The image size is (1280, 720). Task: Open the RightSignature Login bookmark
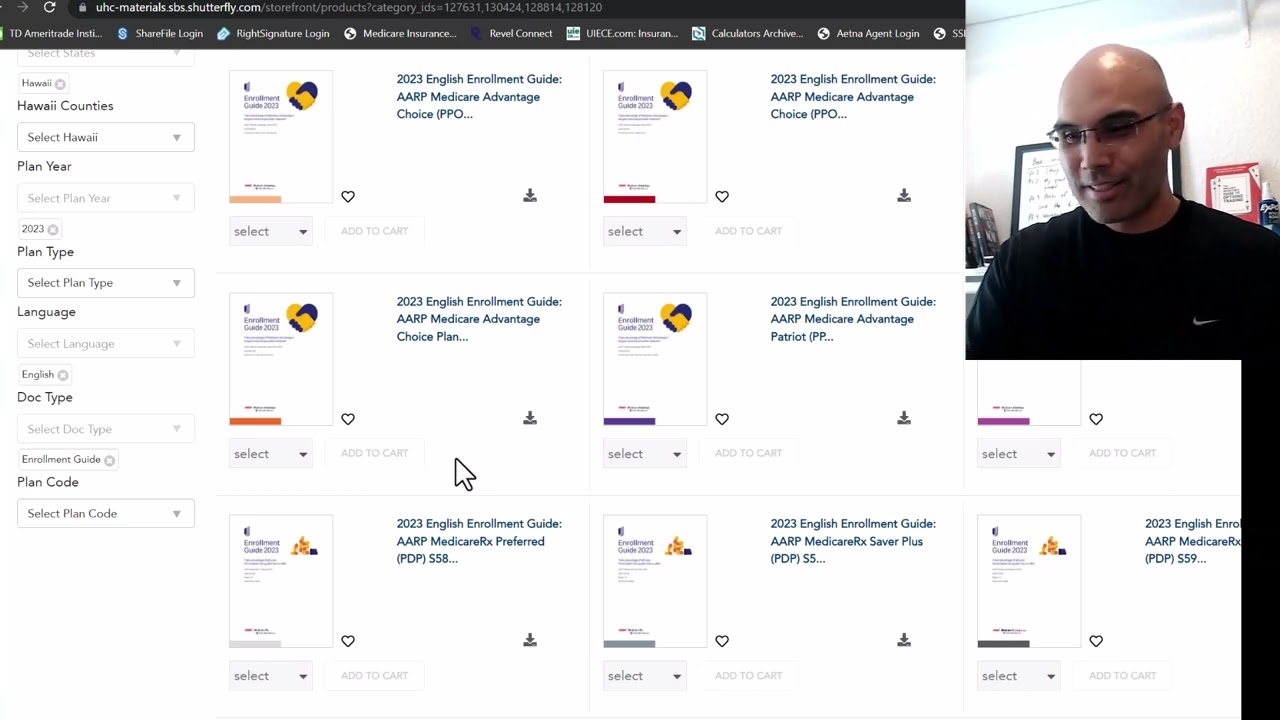coord(273,33)
